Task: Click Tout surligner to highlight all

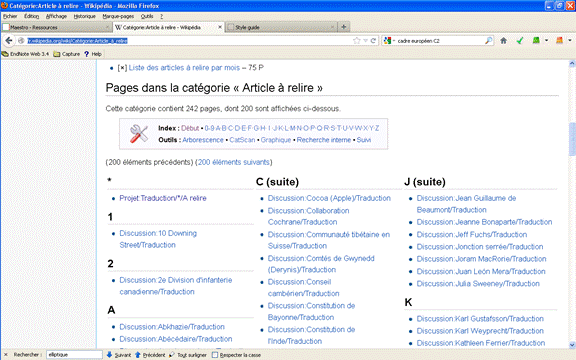Action: coord(188,355)
